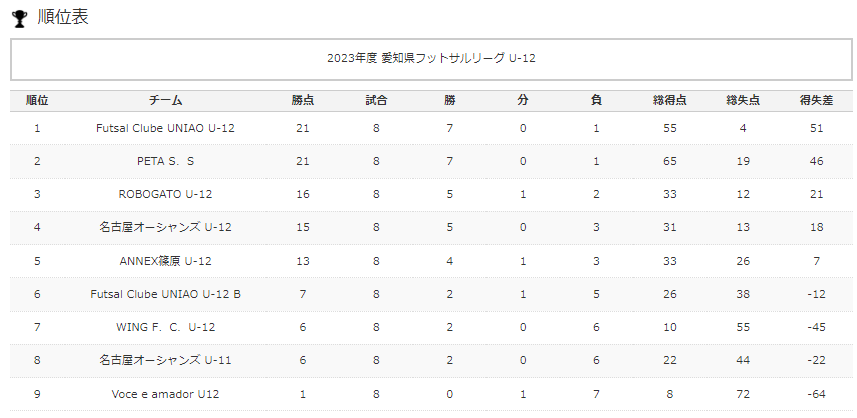Click the 総得点 column header
The width and height of the screenshot is (857, 418).
(x=670, y=101)
